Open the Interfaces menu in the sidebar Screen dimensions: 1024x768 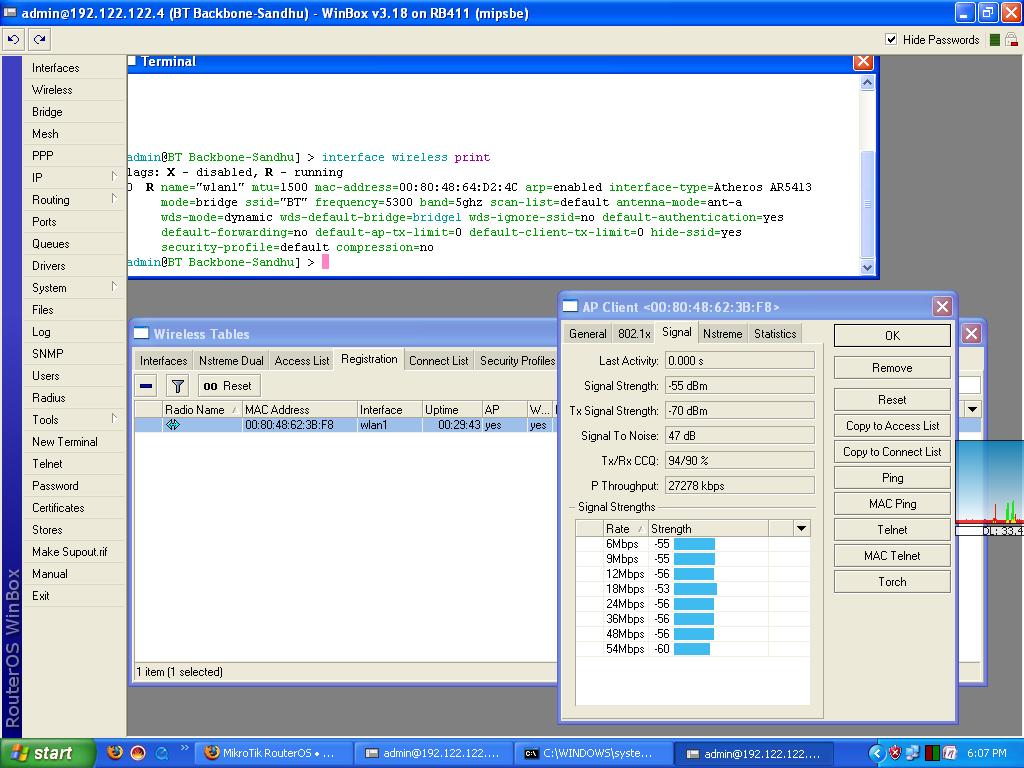click(56, 68)
